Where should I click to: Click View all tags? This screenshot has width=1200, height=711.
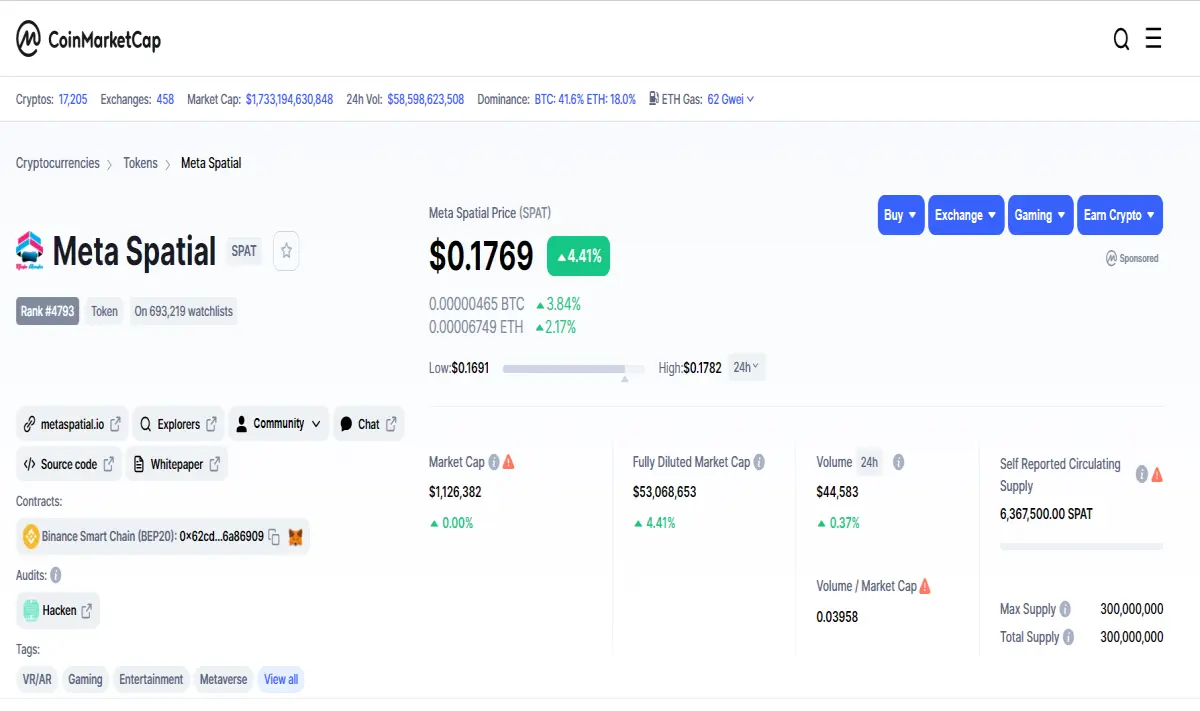point(281,679)
